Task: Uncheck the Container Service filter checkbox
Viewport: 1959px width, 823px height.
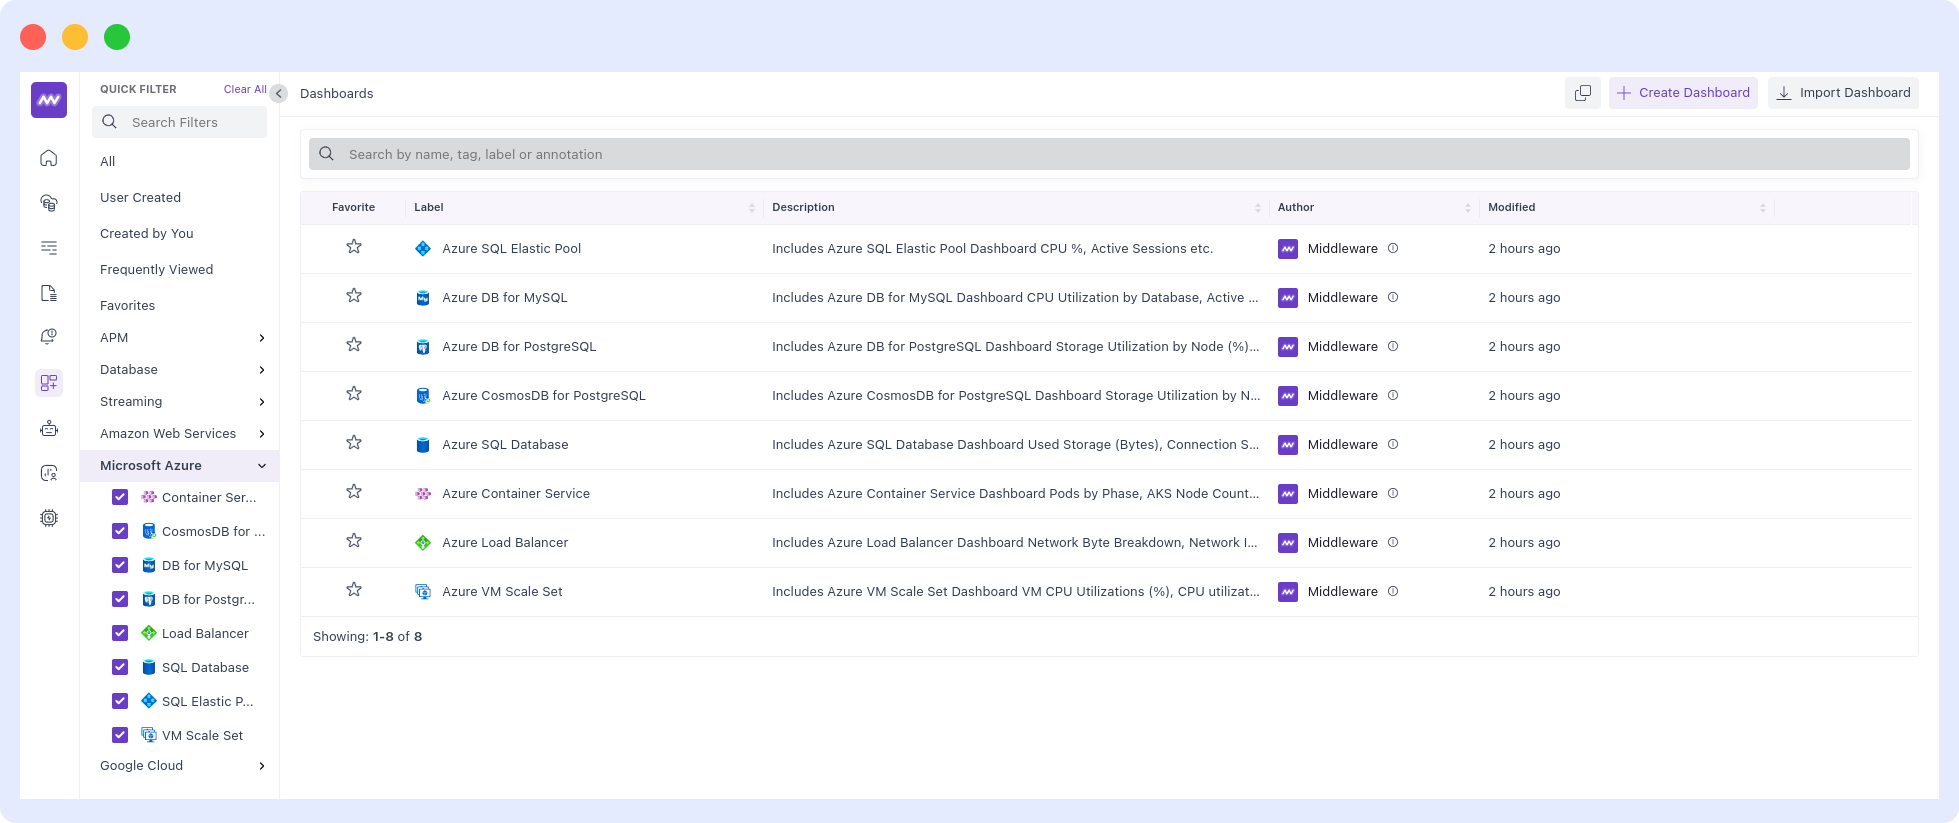Action: tap(120, 497)
